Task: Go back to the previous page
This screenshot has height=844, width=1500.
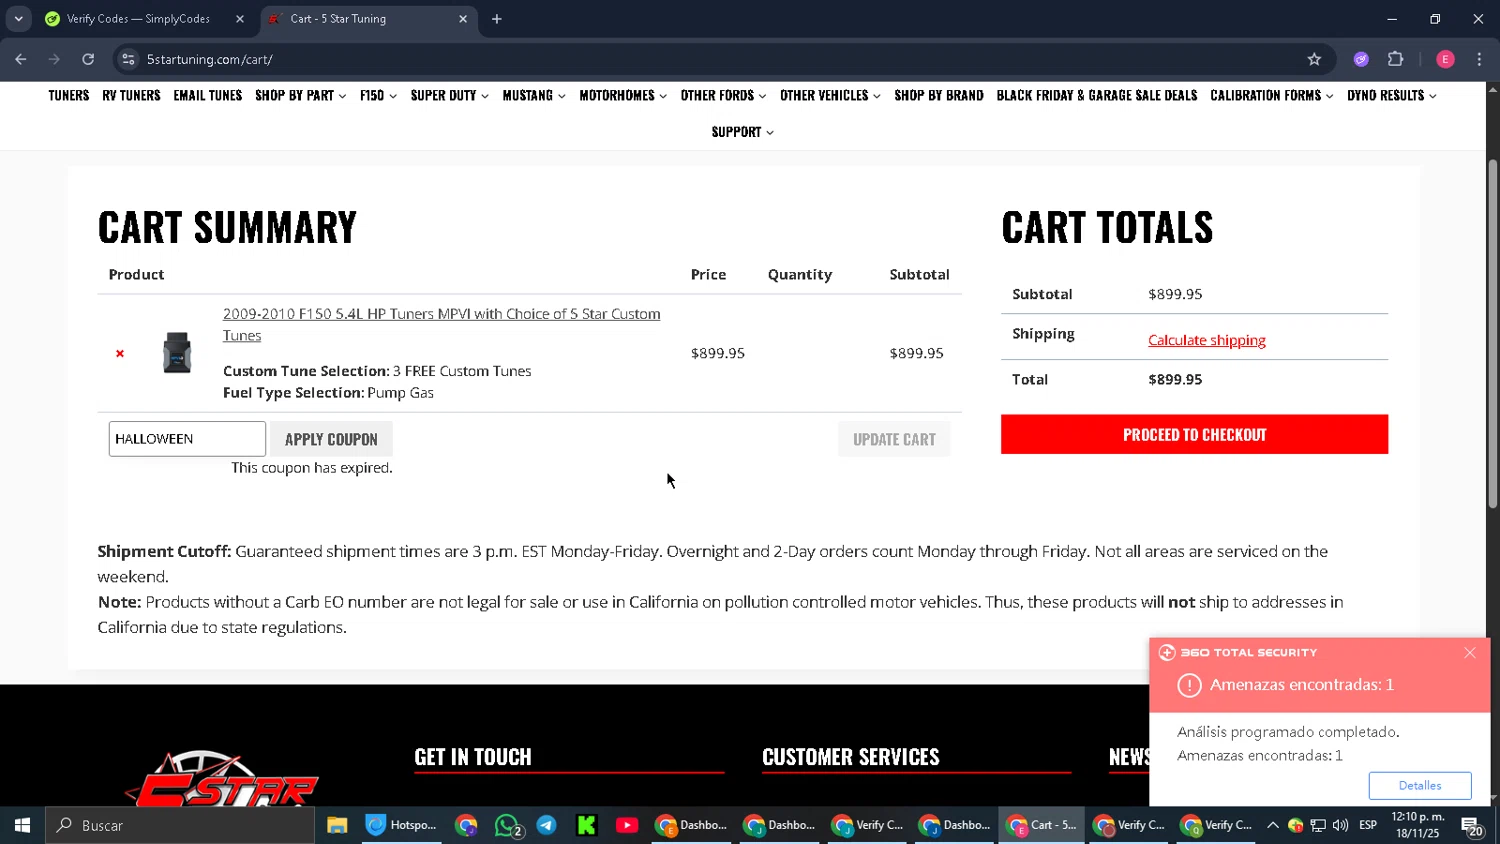Action: [x=21, y=59]
